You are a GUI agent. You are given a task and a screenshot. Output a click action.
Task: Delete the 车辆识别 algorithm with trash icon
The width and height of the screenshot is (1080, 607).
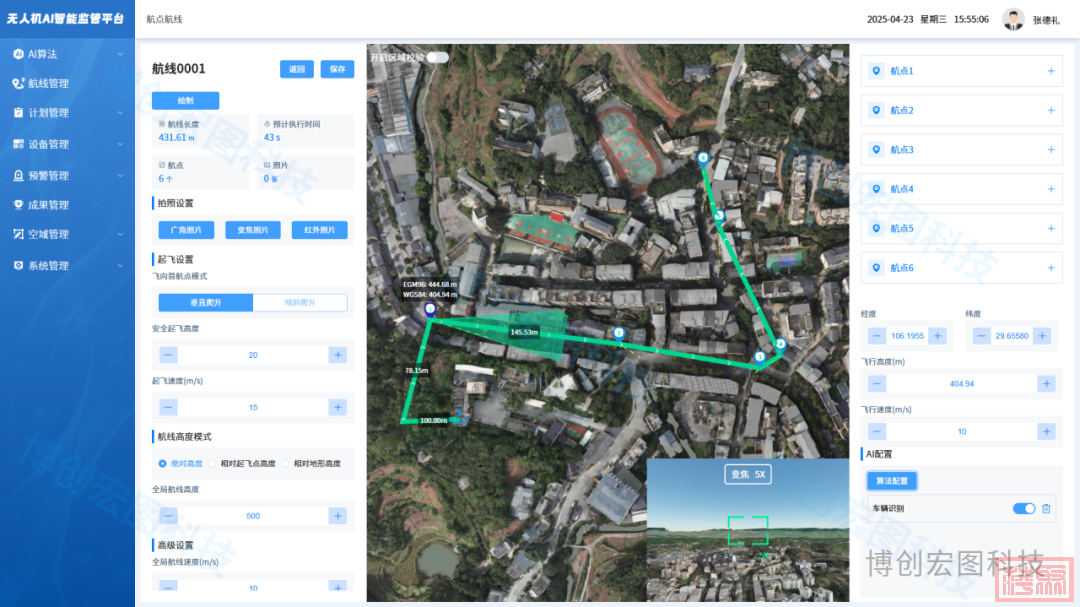(1046, 509)
